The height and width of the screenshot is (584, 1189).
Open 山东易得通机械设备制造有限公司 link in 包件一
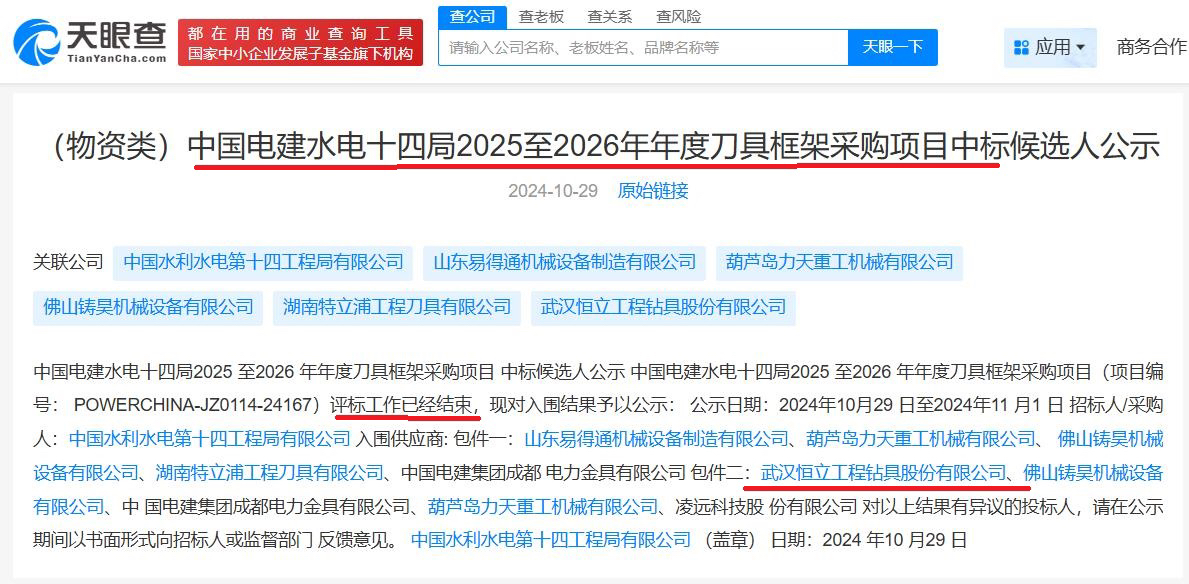[657, 438]
